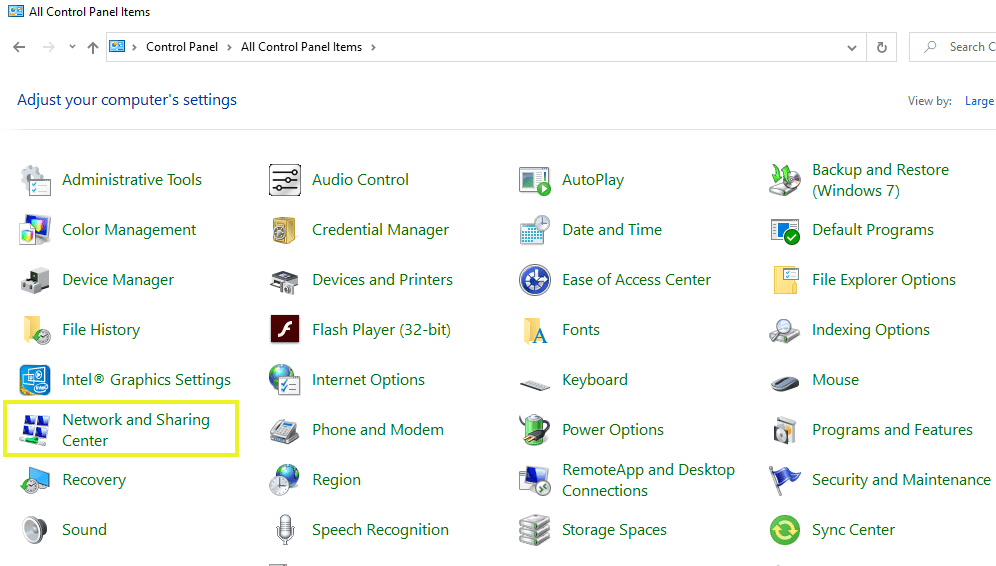The height and width of the screenshot is (566, 996).
Task: Click the Keyboard icon
Action: [x=534, y=384]
